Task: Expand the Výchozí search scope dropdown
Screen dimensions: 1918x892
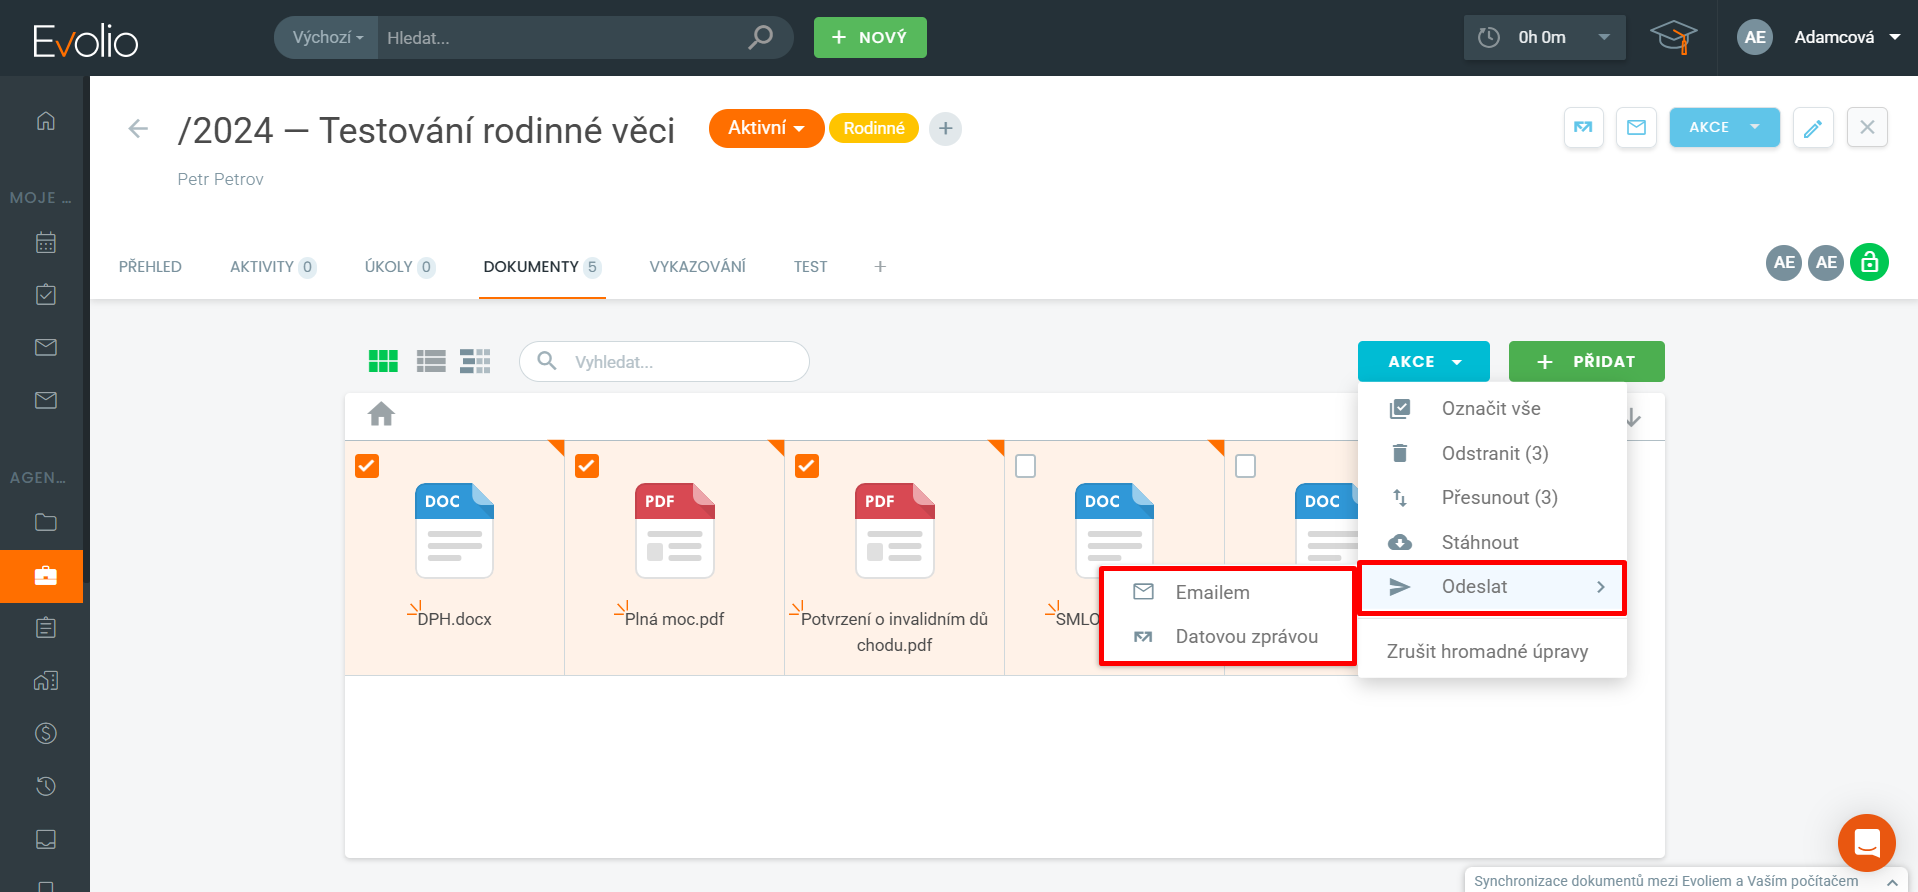Action: (327, 38)
